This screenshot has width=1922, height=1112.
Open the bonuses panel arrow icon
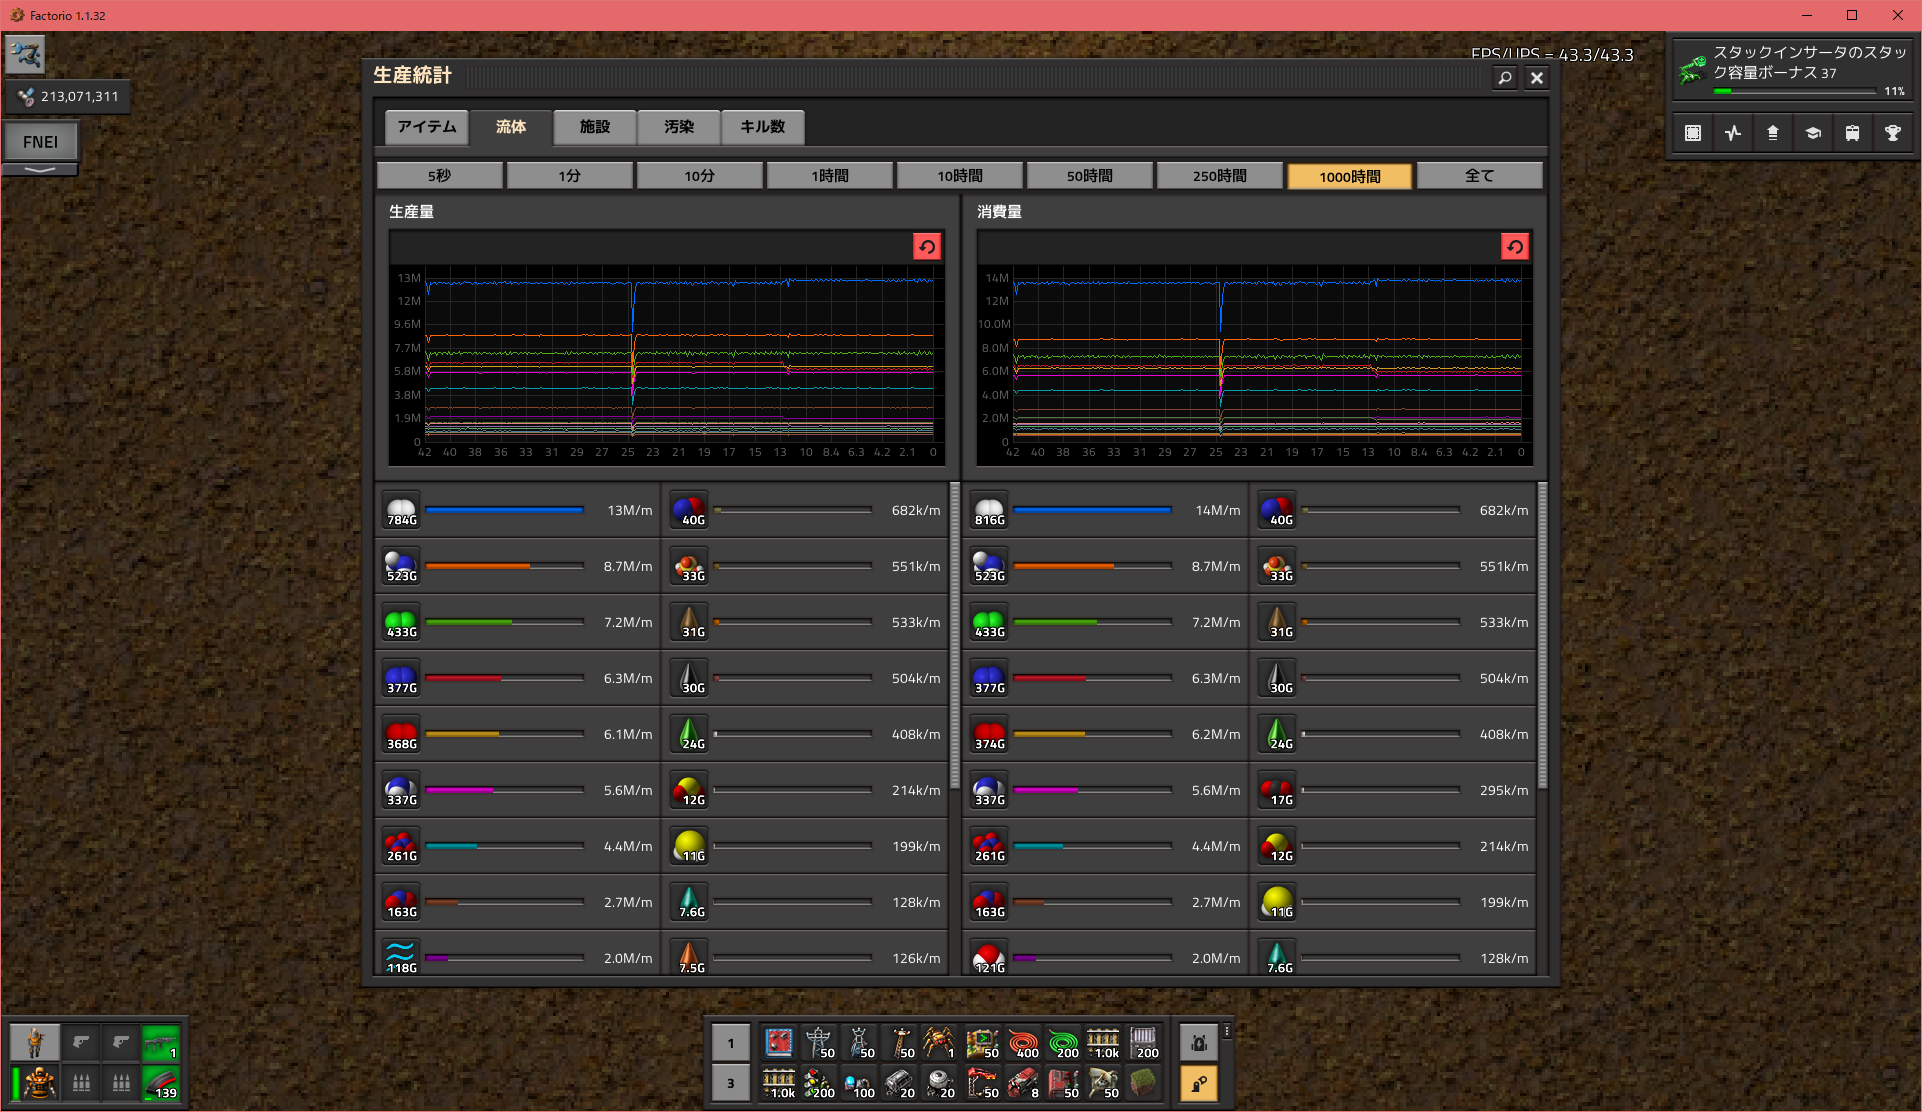click(1773, 133)
